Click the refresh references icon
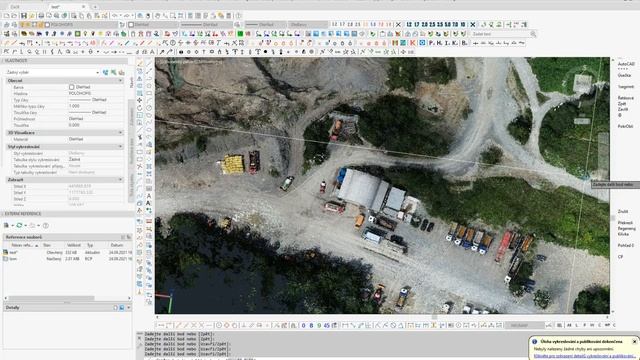 [x=19, y=225]
